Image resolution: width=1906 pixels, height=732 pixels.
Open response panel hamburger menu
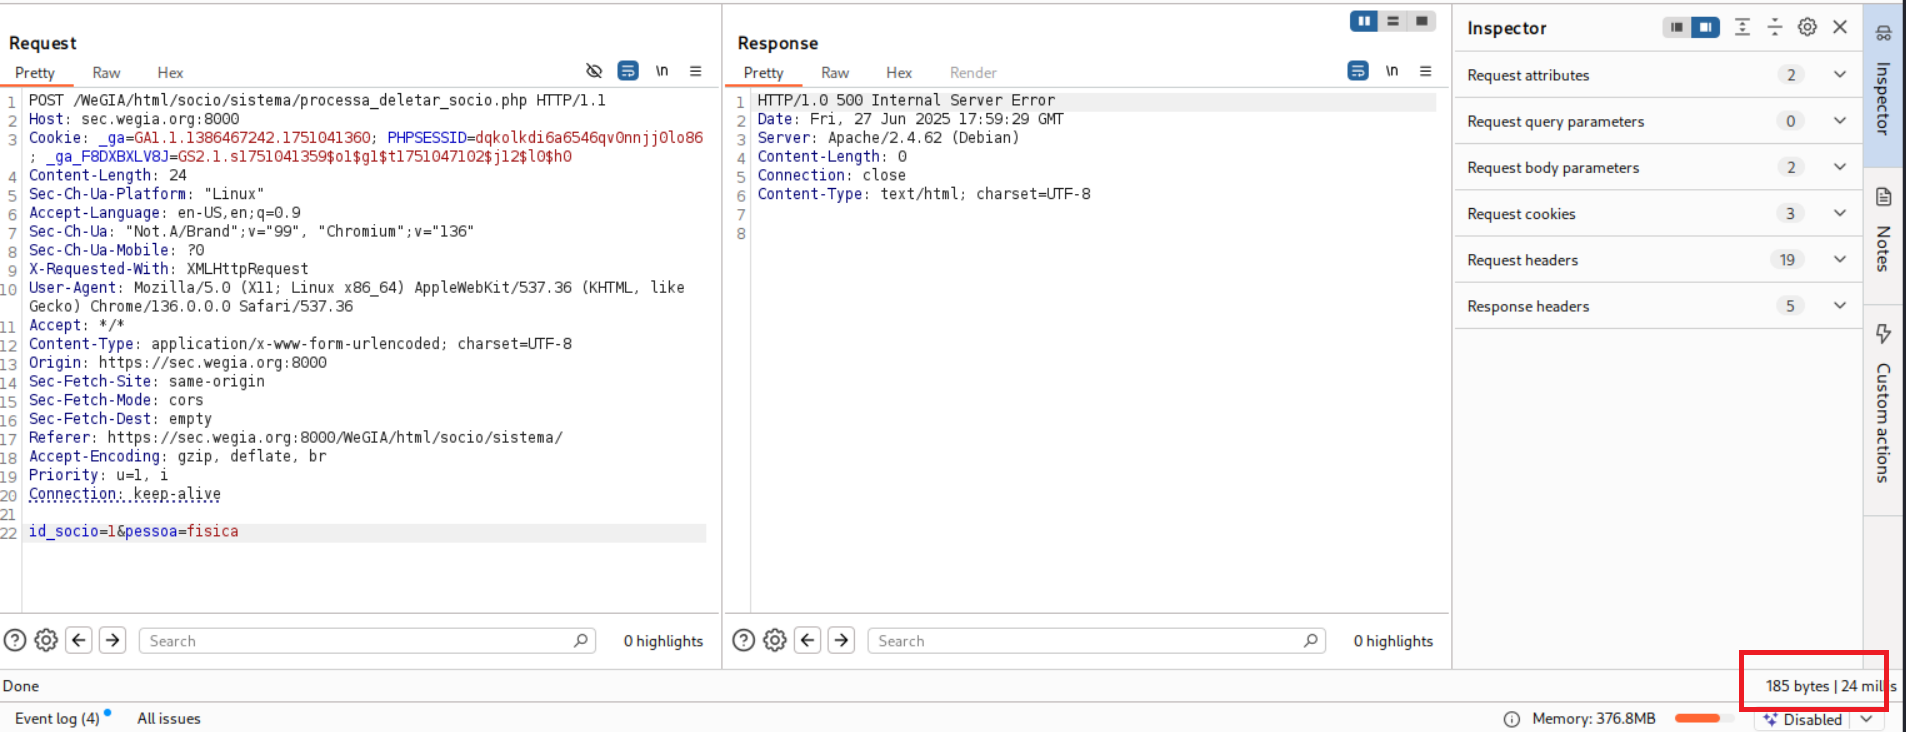coord(1426,71)
